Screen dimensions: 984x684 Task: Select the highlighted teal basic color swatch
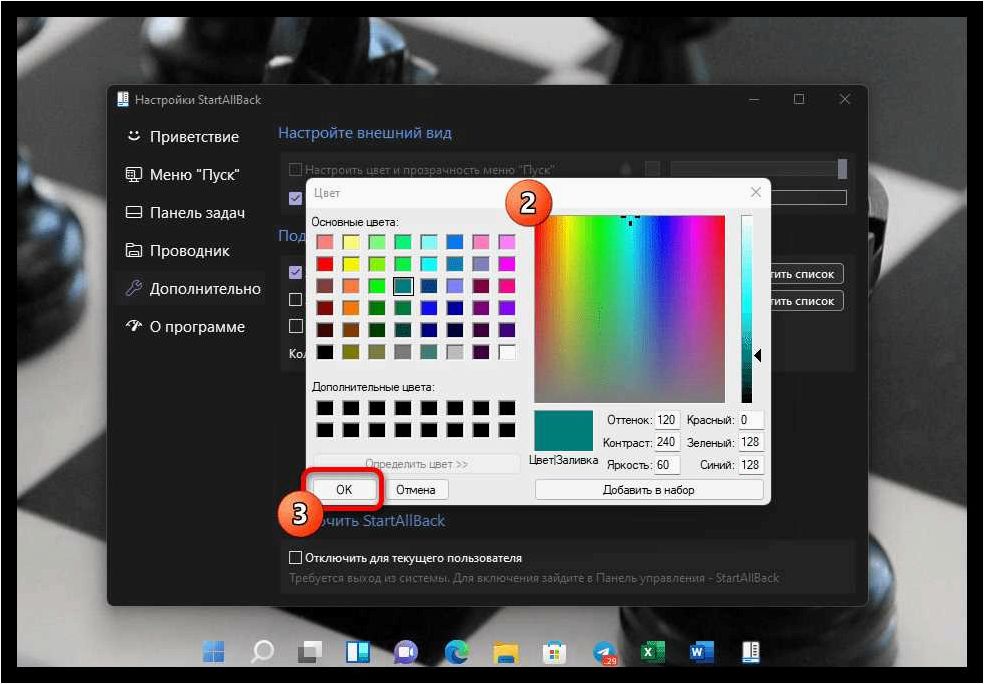(403, 286)
